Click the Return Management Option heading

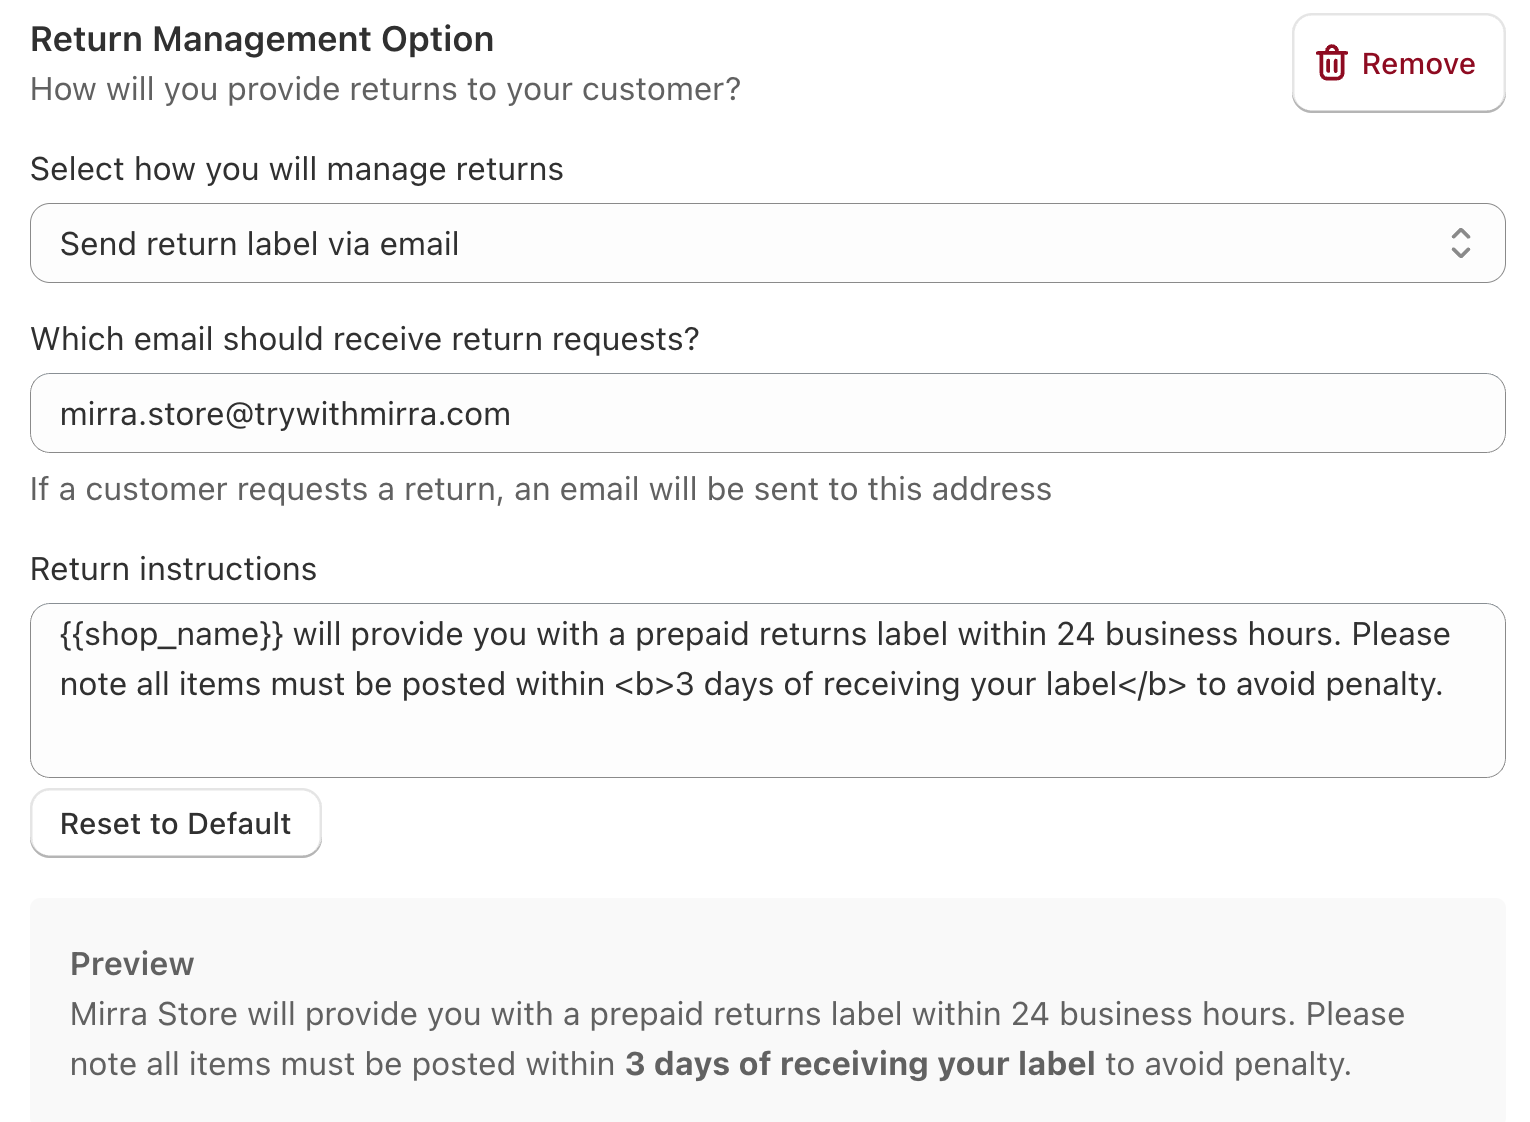click(x=262, y=39)
